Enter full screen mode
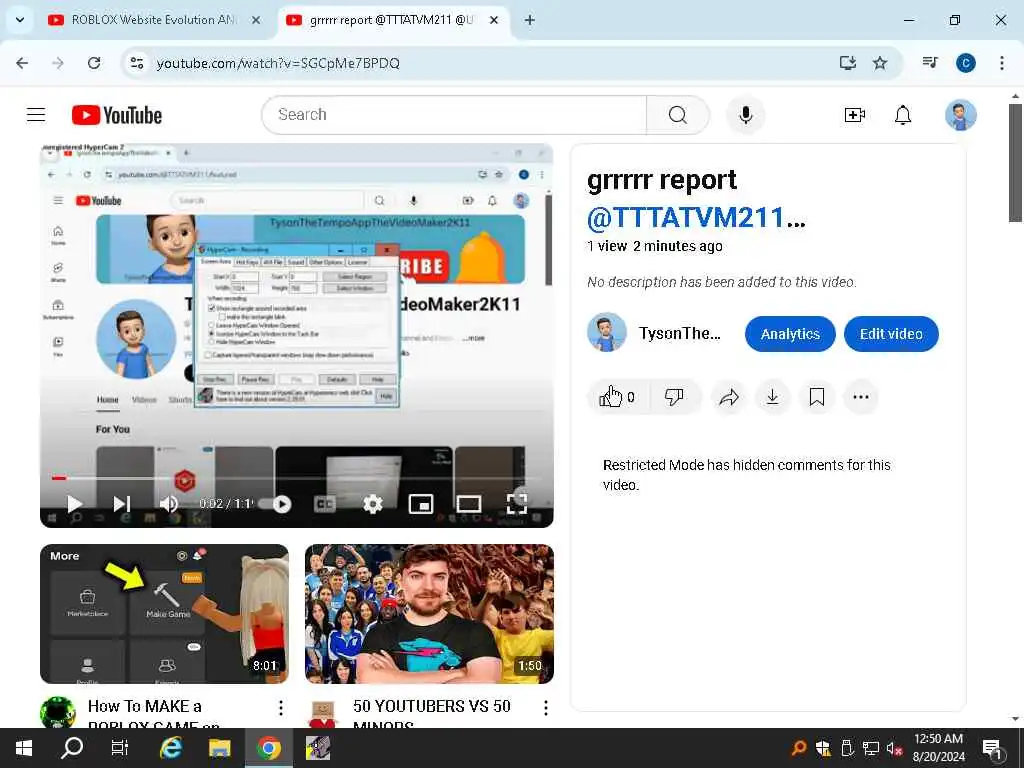This screenshot has width=1024, height=768. tap(517, 504)
